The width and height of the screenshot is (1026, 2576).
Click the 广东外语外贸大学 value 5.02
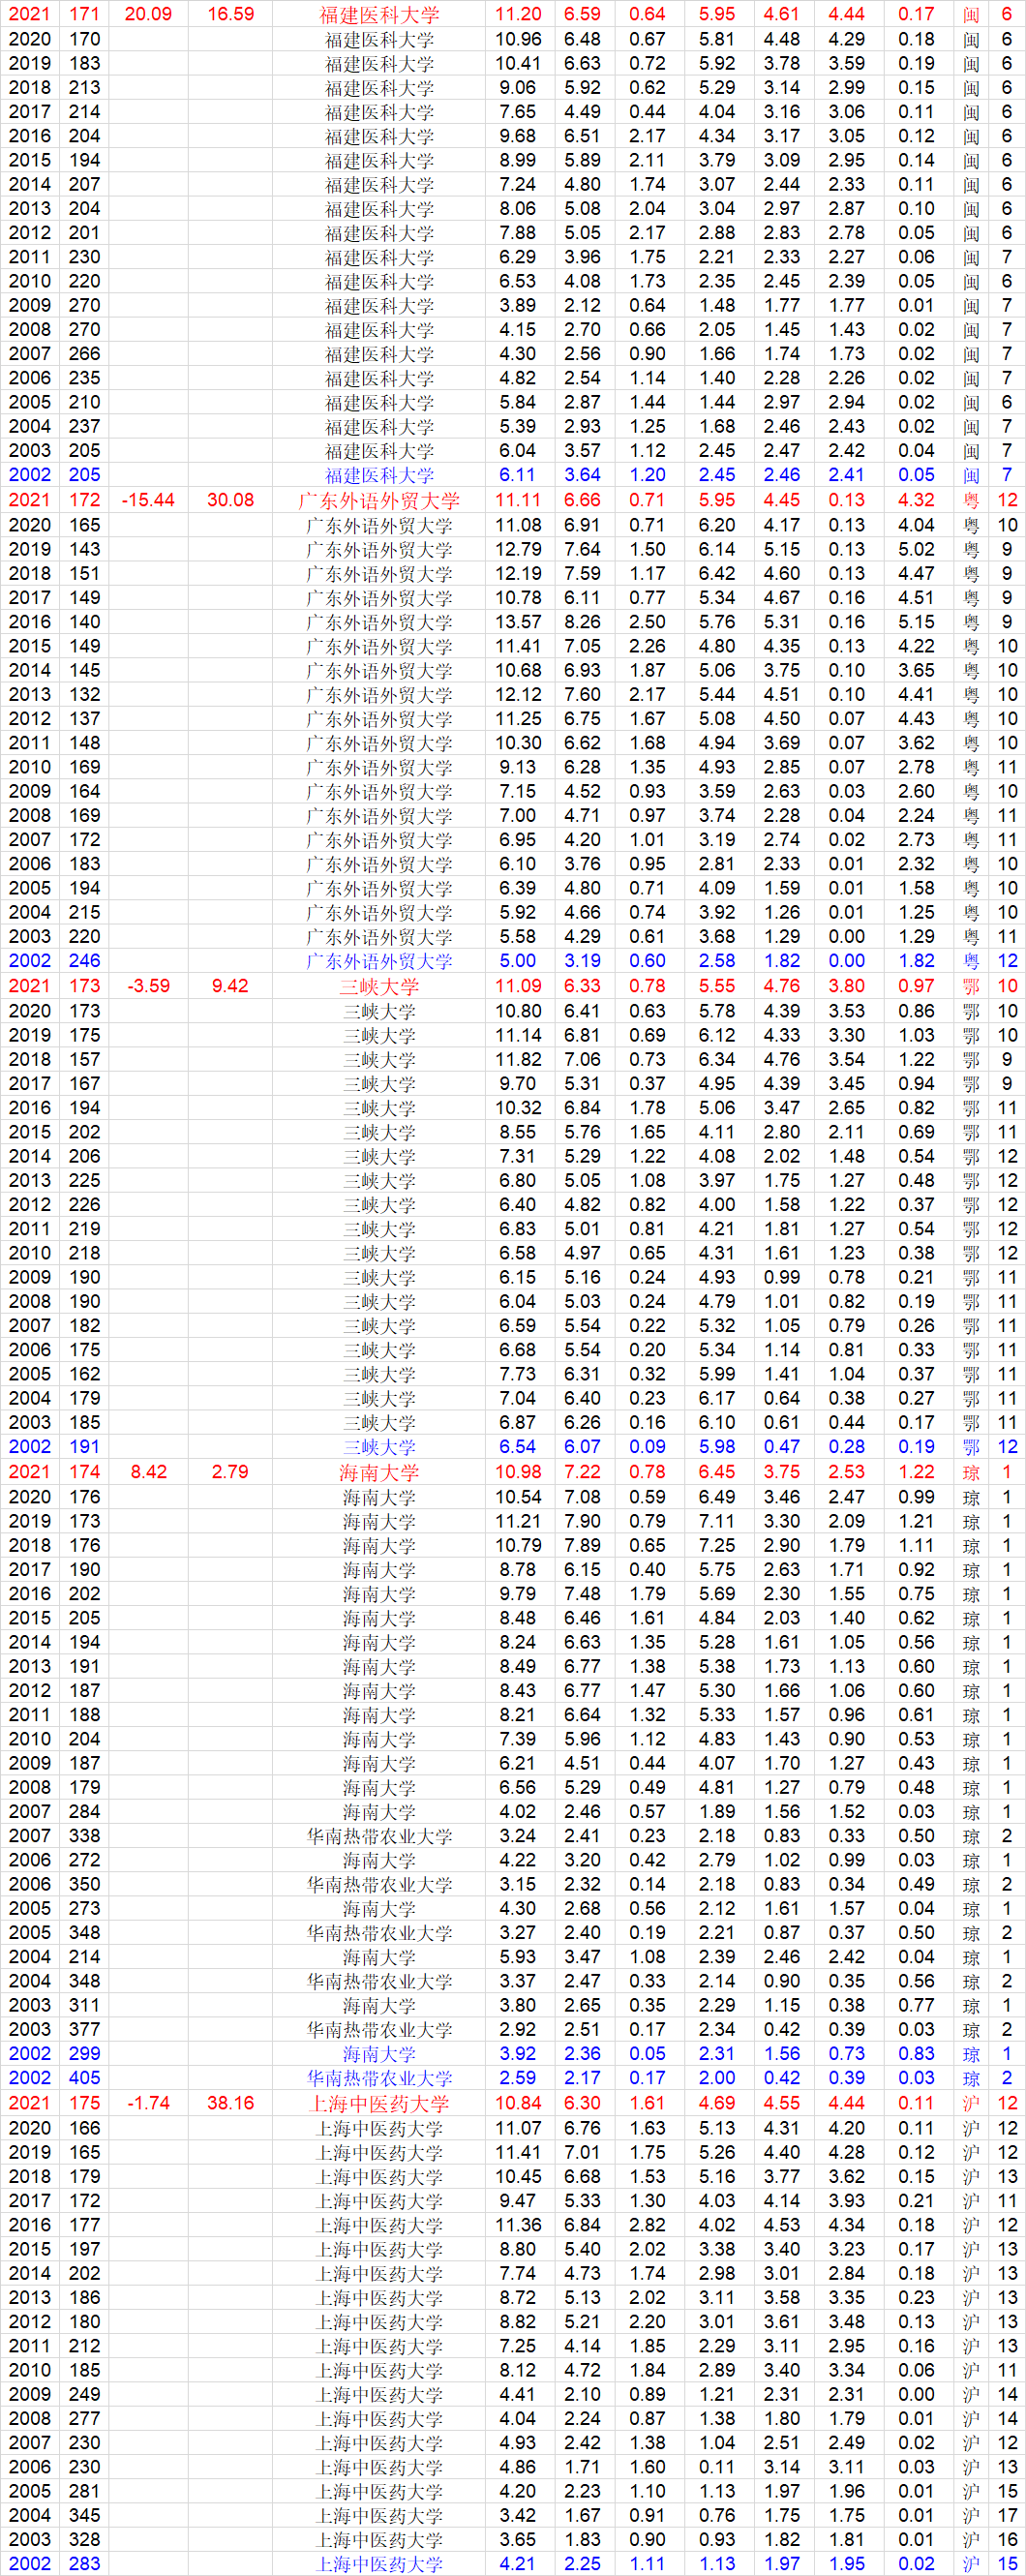916,549
